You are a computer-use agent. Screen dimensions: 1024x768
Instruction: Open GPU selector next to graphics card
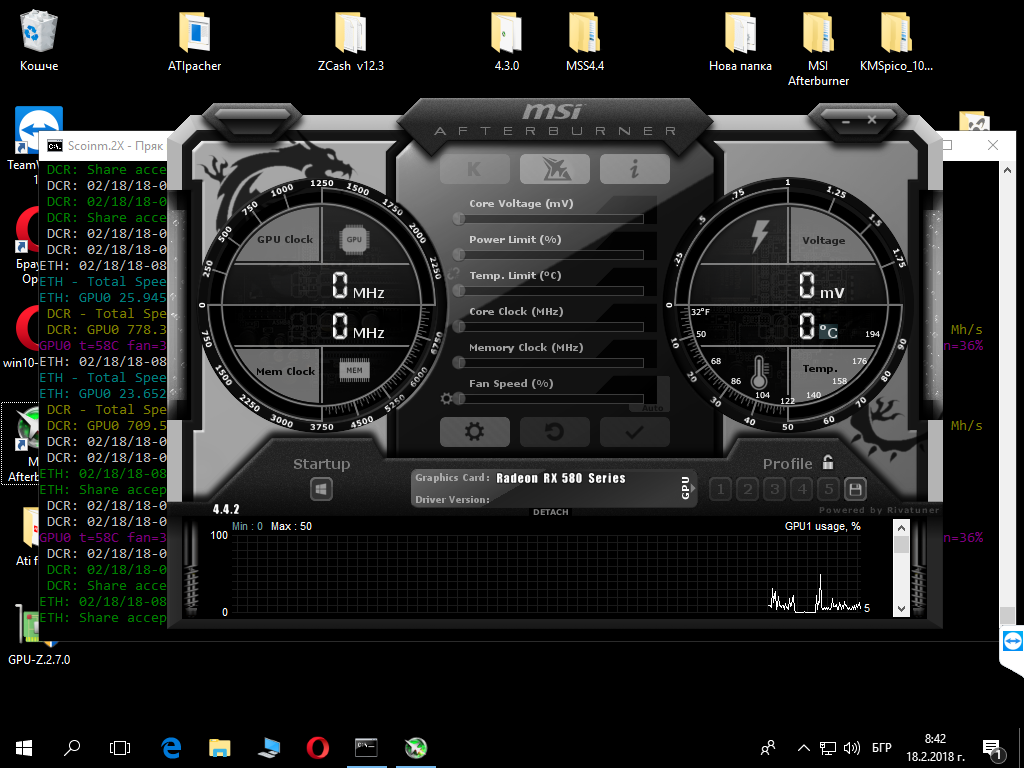pyautogui.click(x=687, y=488)
